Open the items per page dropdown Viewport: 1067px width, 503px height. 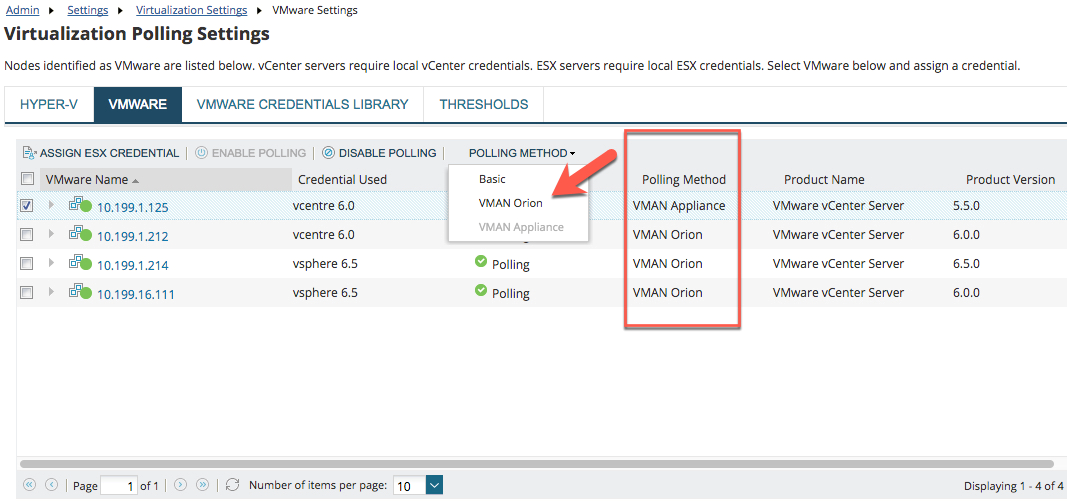coord(434,485)
